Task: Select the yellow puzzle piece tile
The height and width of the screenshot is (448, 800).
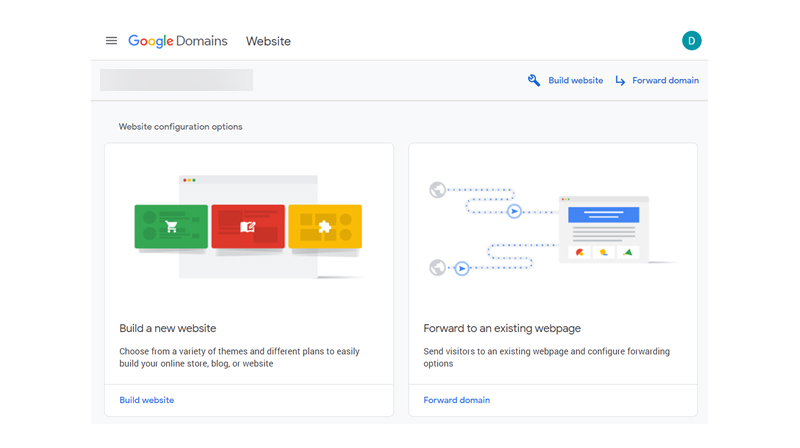Action: pyautogui.click(x=325, y=227)
